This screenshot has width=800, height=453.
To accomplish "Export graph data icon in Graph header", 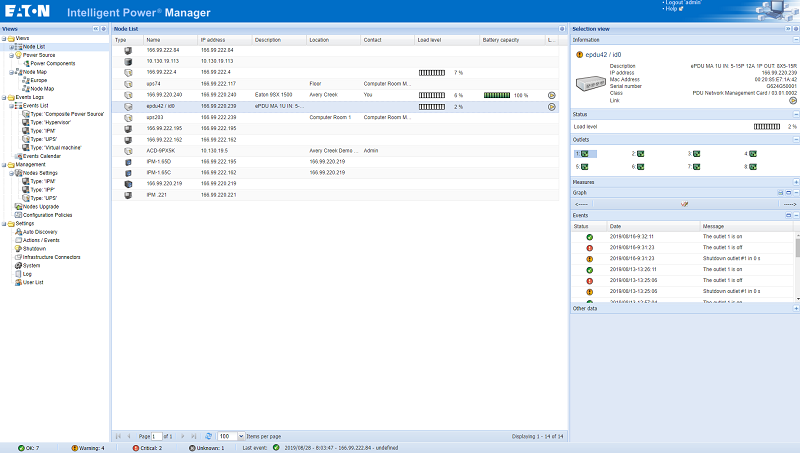I will tap(780, 193).
